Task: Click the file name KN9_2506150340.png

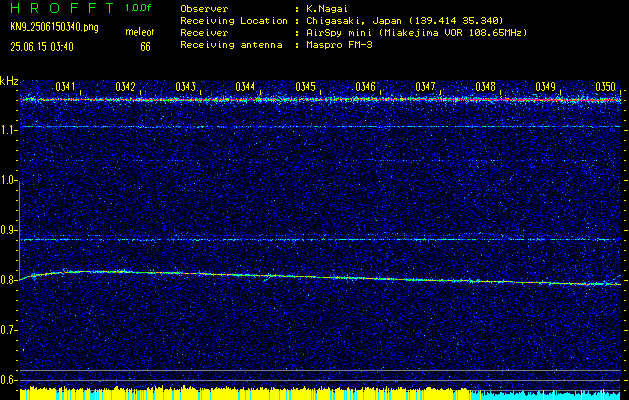Action: tap(54, 27)
